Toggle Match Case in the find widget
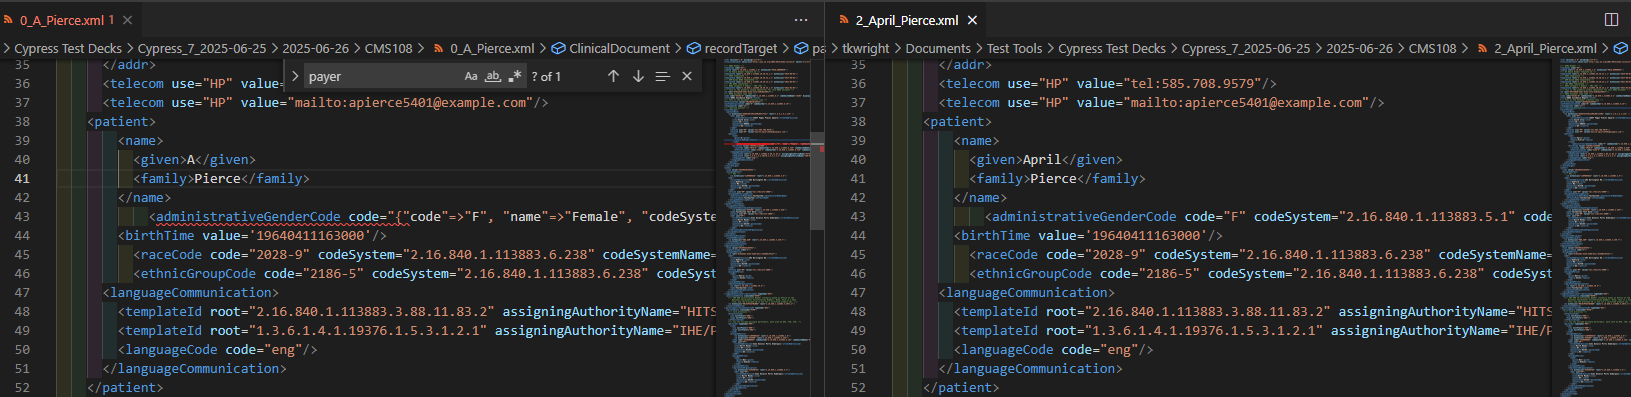Screen dimensions: 1631x397 (471, 76)
